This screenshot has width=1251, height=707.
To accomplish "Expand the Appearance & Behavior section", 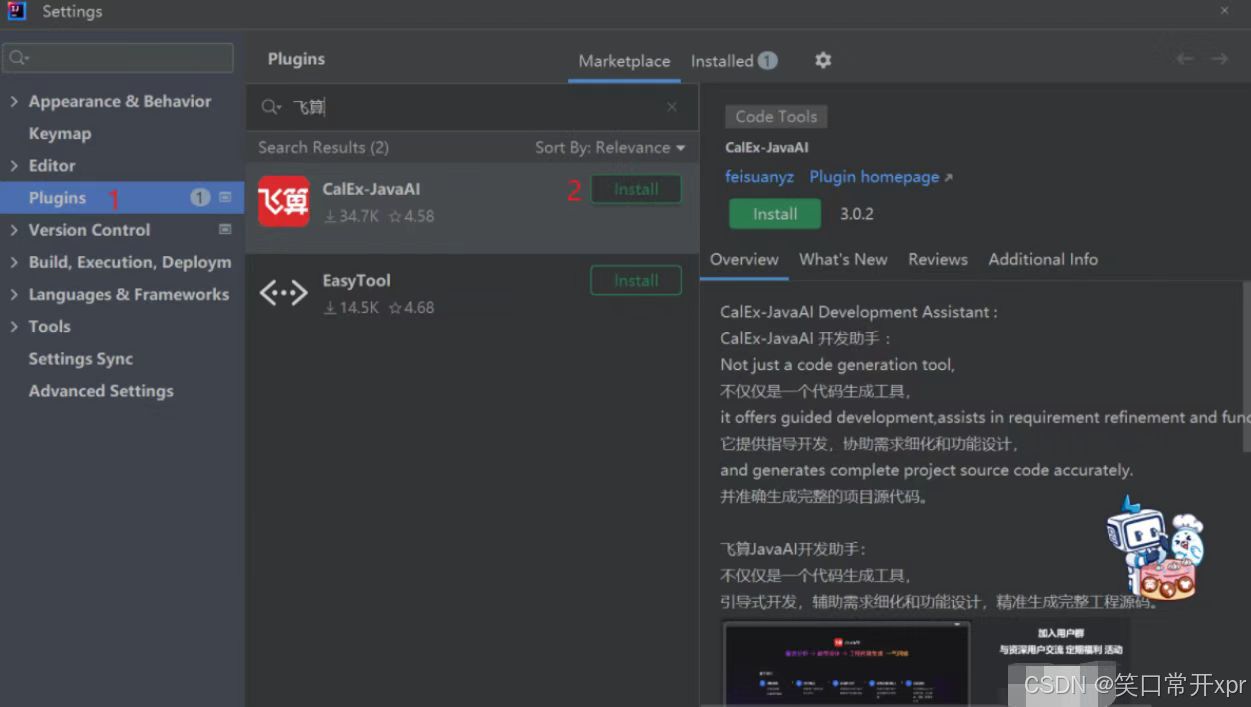I will point(14,101).
